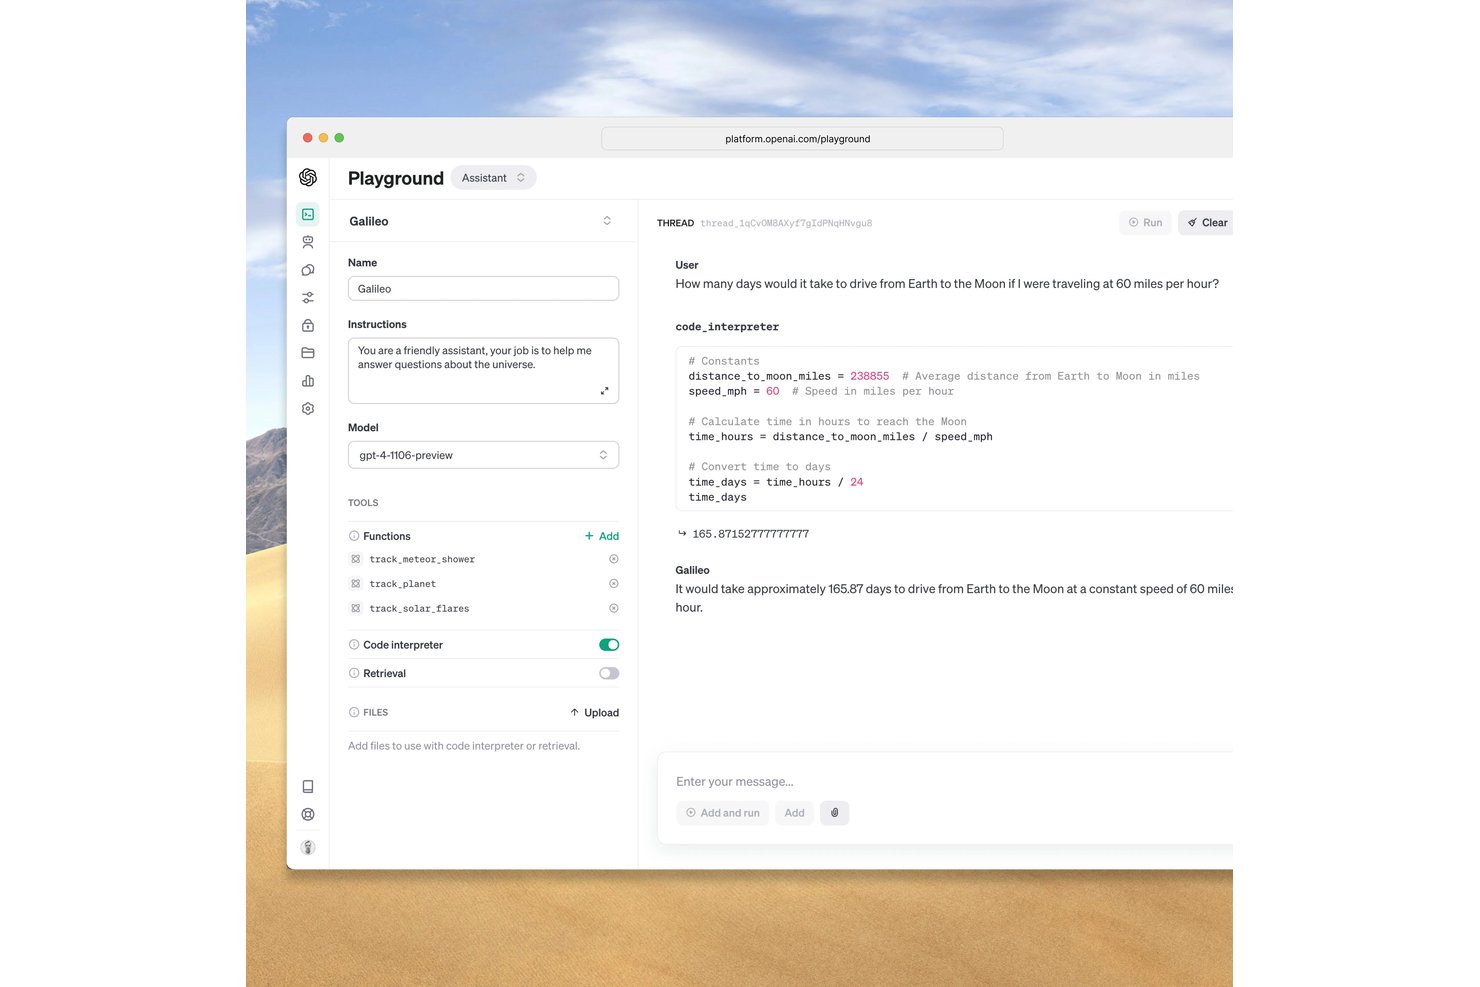Click the info icon next to FILES
Image resolution: width=1480 pixels, height=987 pixels.
[354, 712]
